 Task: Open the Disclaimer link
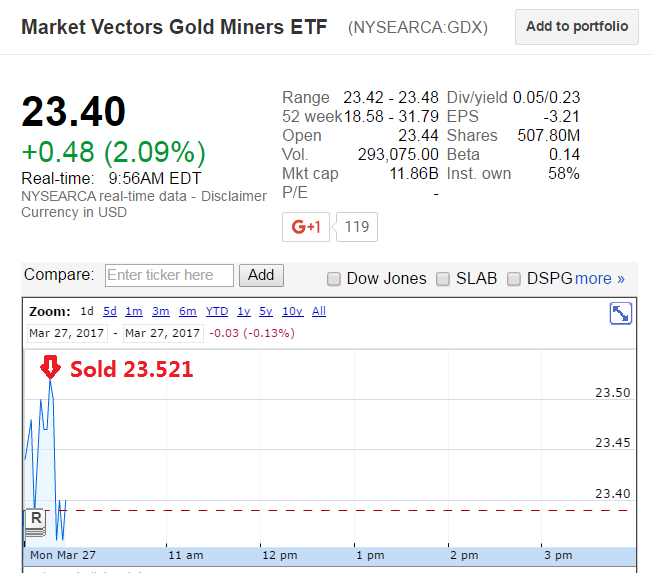234,196
